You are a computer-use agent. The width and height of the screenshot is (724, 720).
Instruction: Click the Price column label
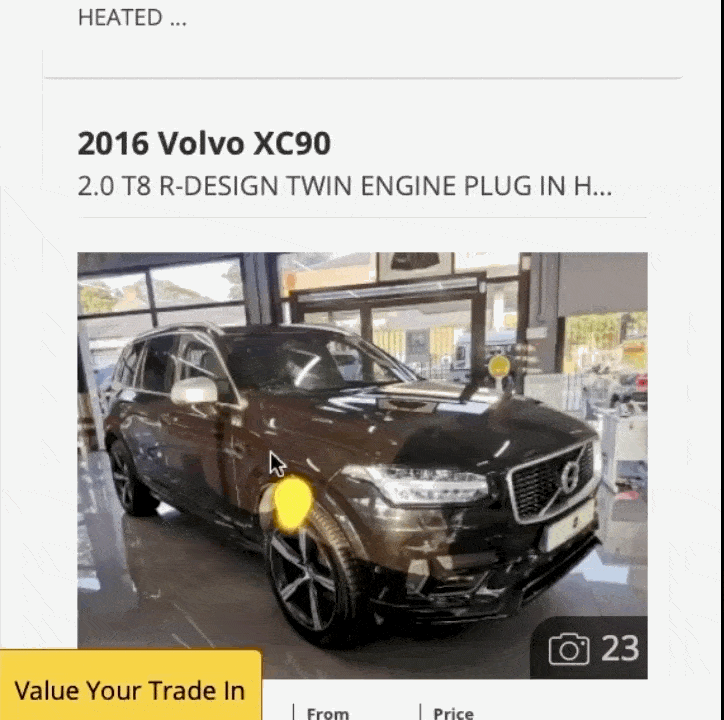[x=453, y=713]
